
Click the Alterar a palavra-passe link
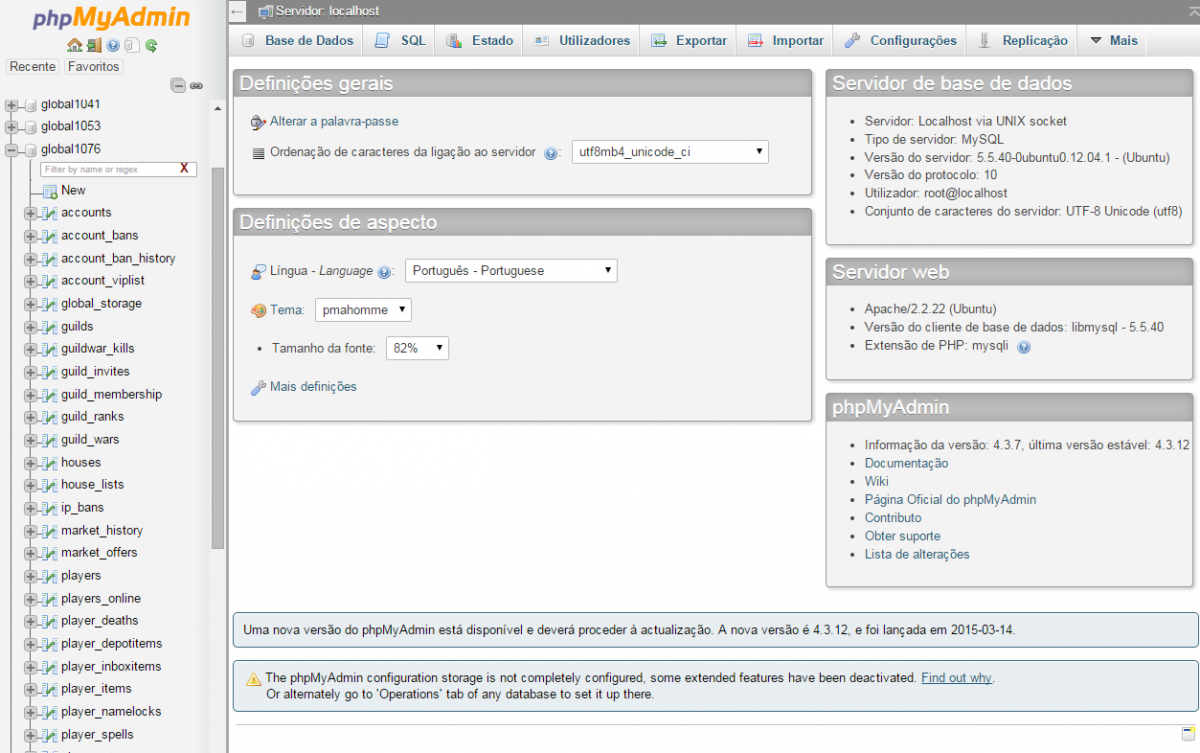click(x=334, y=122)
